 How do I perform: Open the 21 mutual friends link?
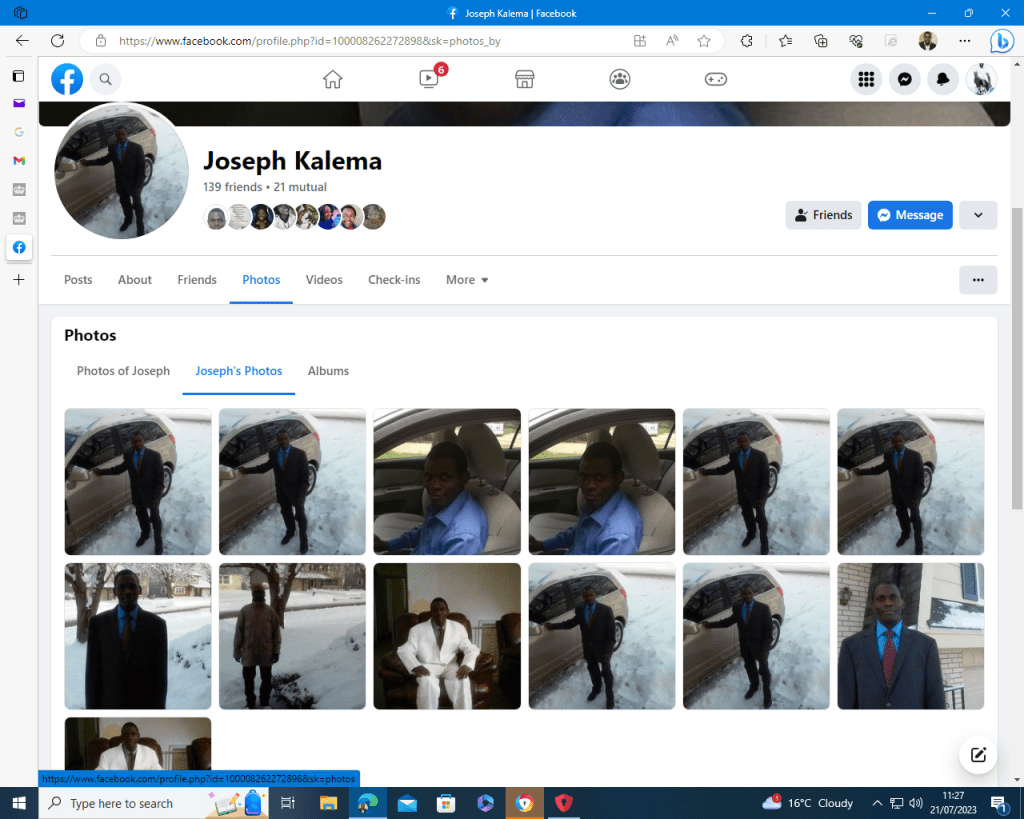299,187
